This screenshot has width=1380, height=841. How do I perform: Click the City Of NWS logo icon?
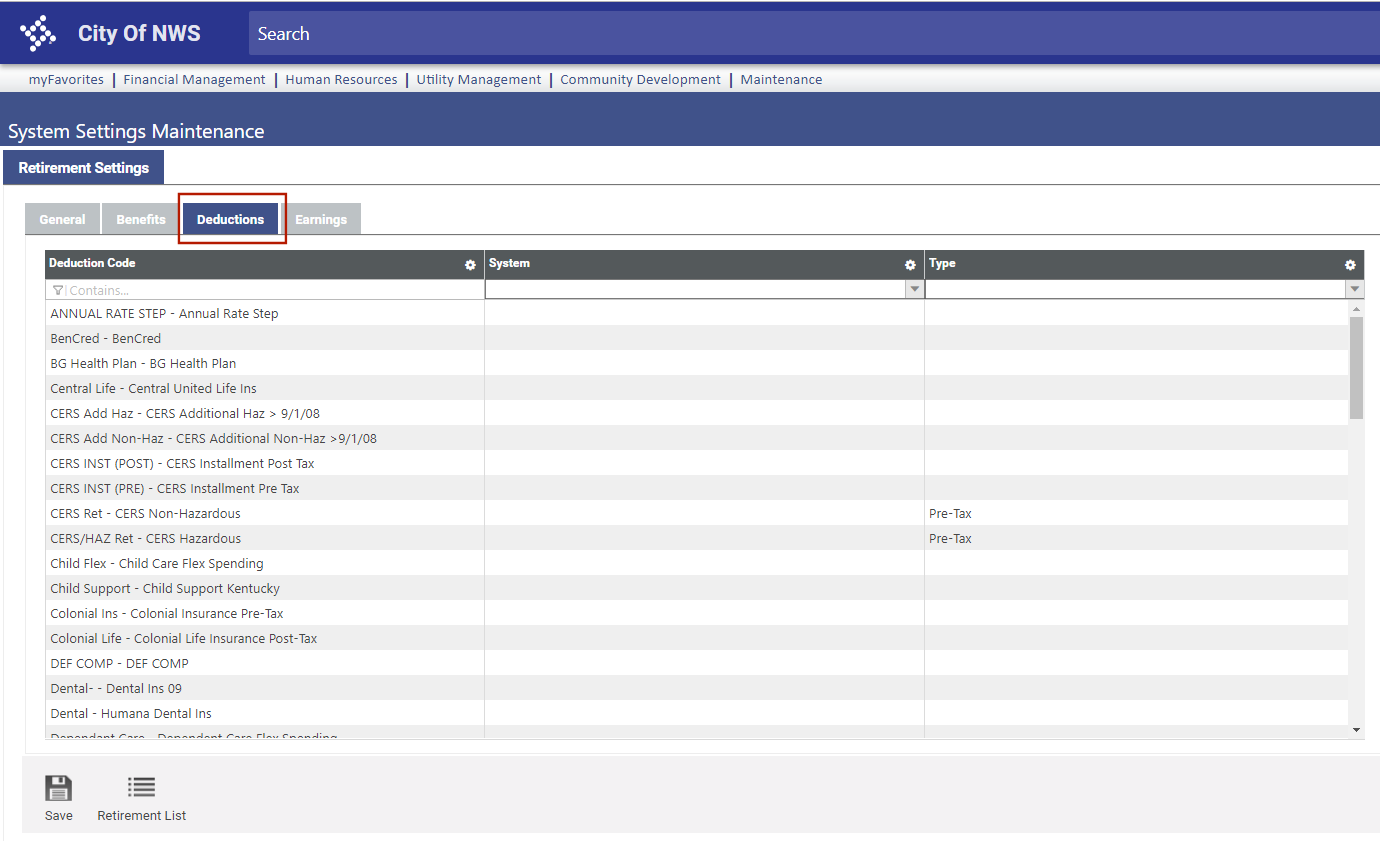(x=38, y=33)
